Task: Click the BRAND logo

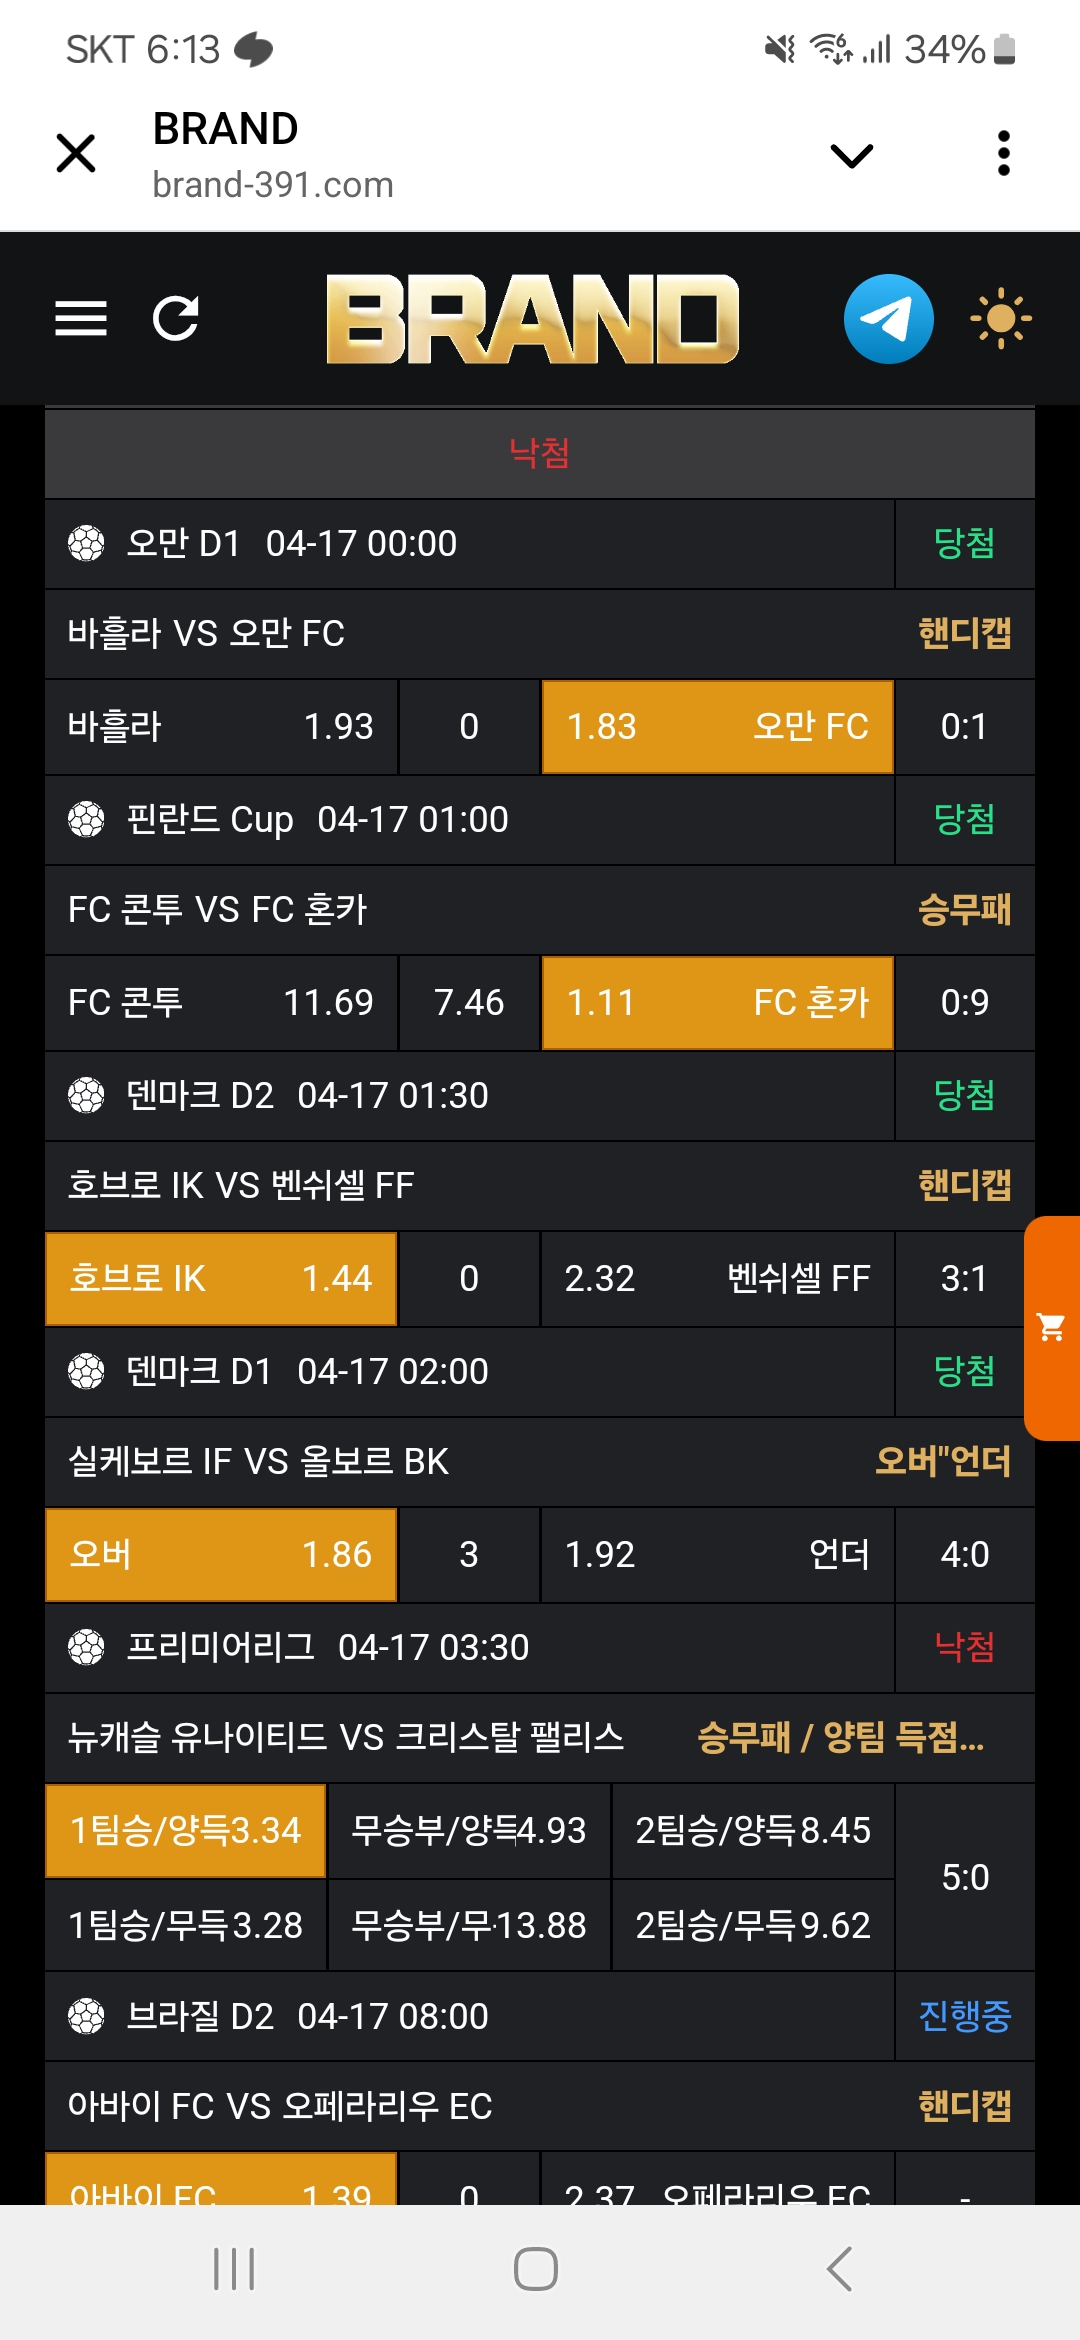Action: [532, 319]
